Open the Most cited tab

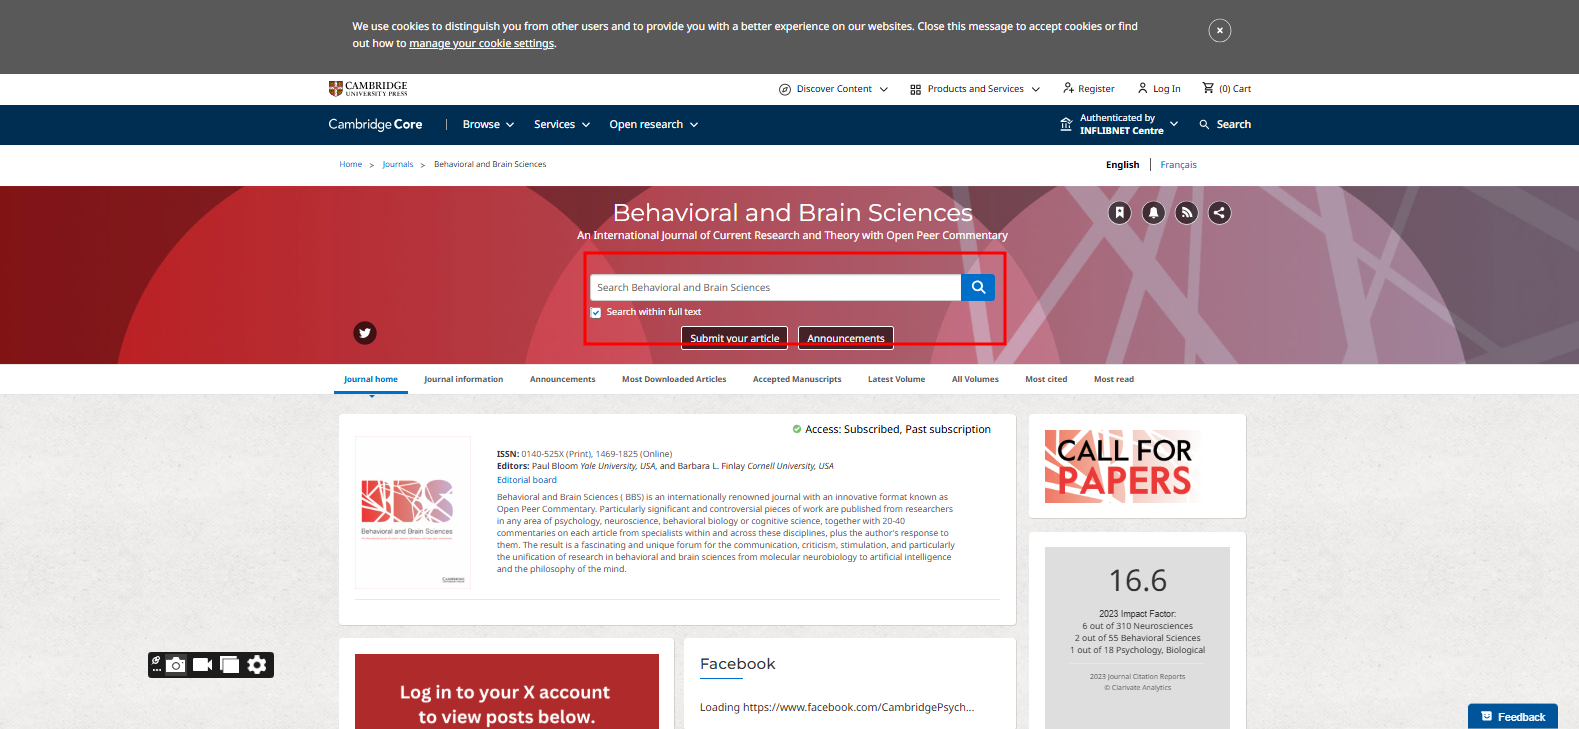click(x=1046, y=380)
